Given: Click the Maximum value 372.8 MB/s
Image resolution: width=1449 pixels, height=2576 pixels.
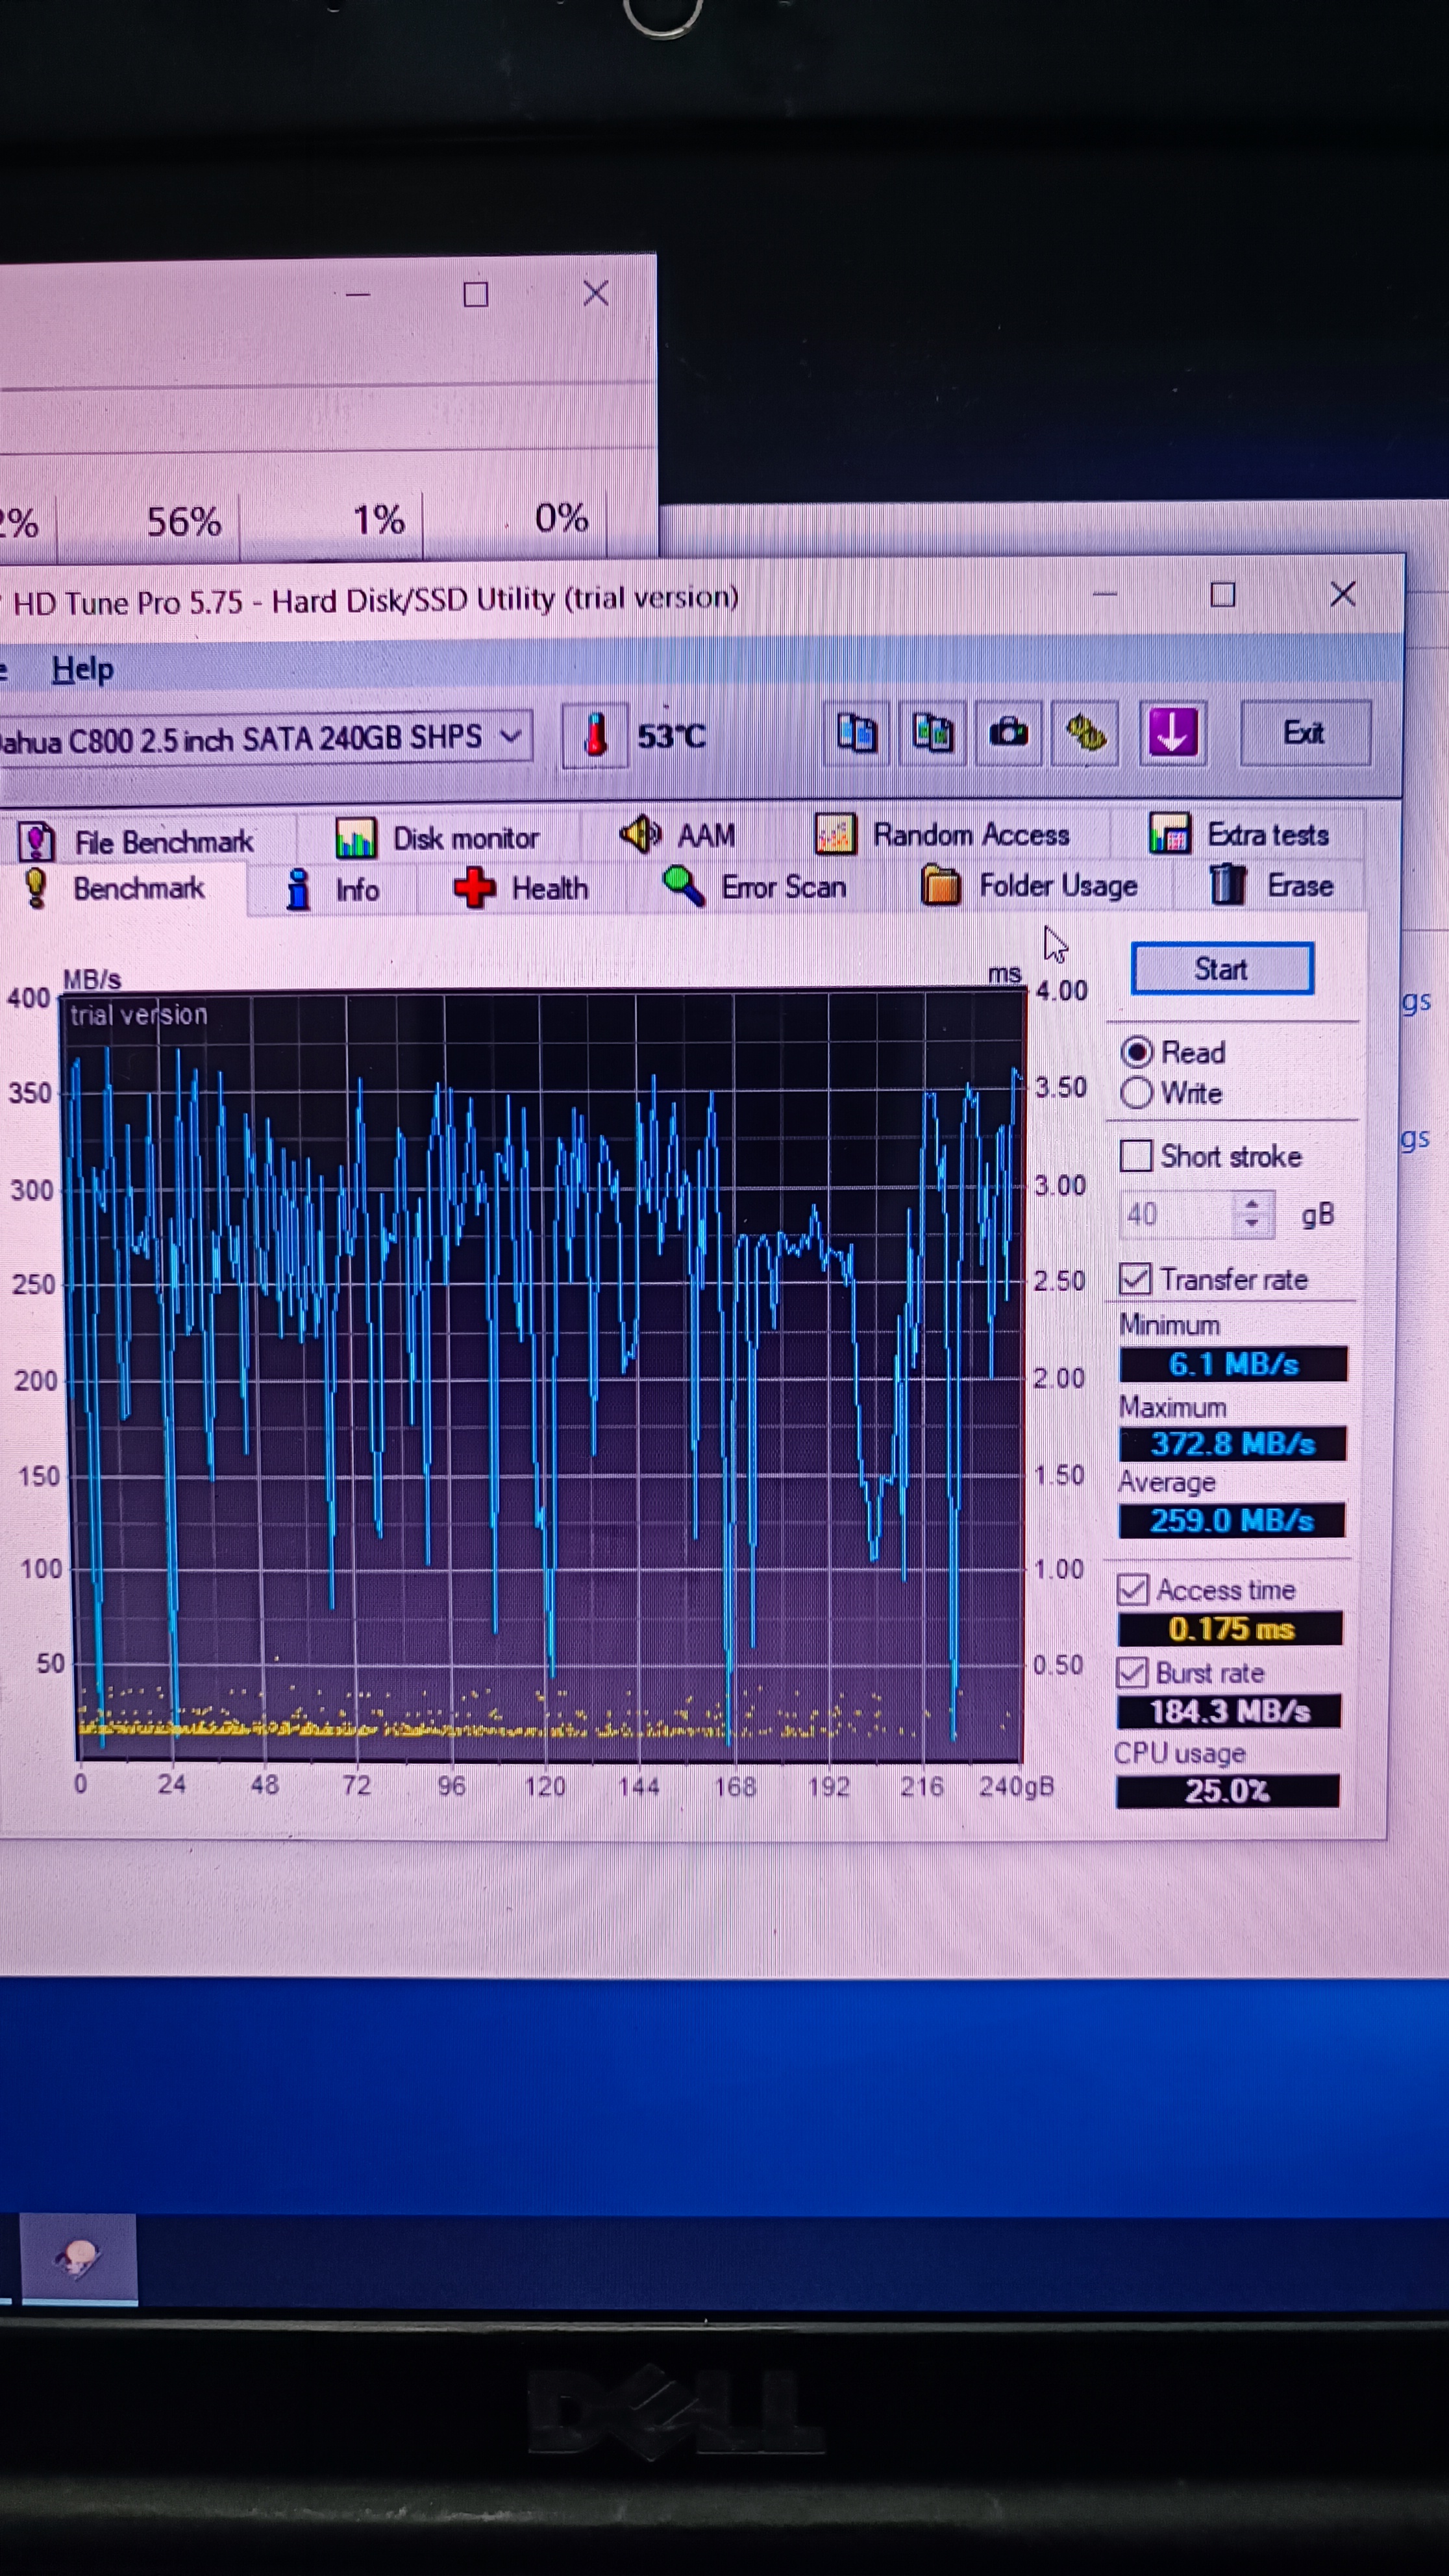Looking at the screenshot, I should 1232,1443.
